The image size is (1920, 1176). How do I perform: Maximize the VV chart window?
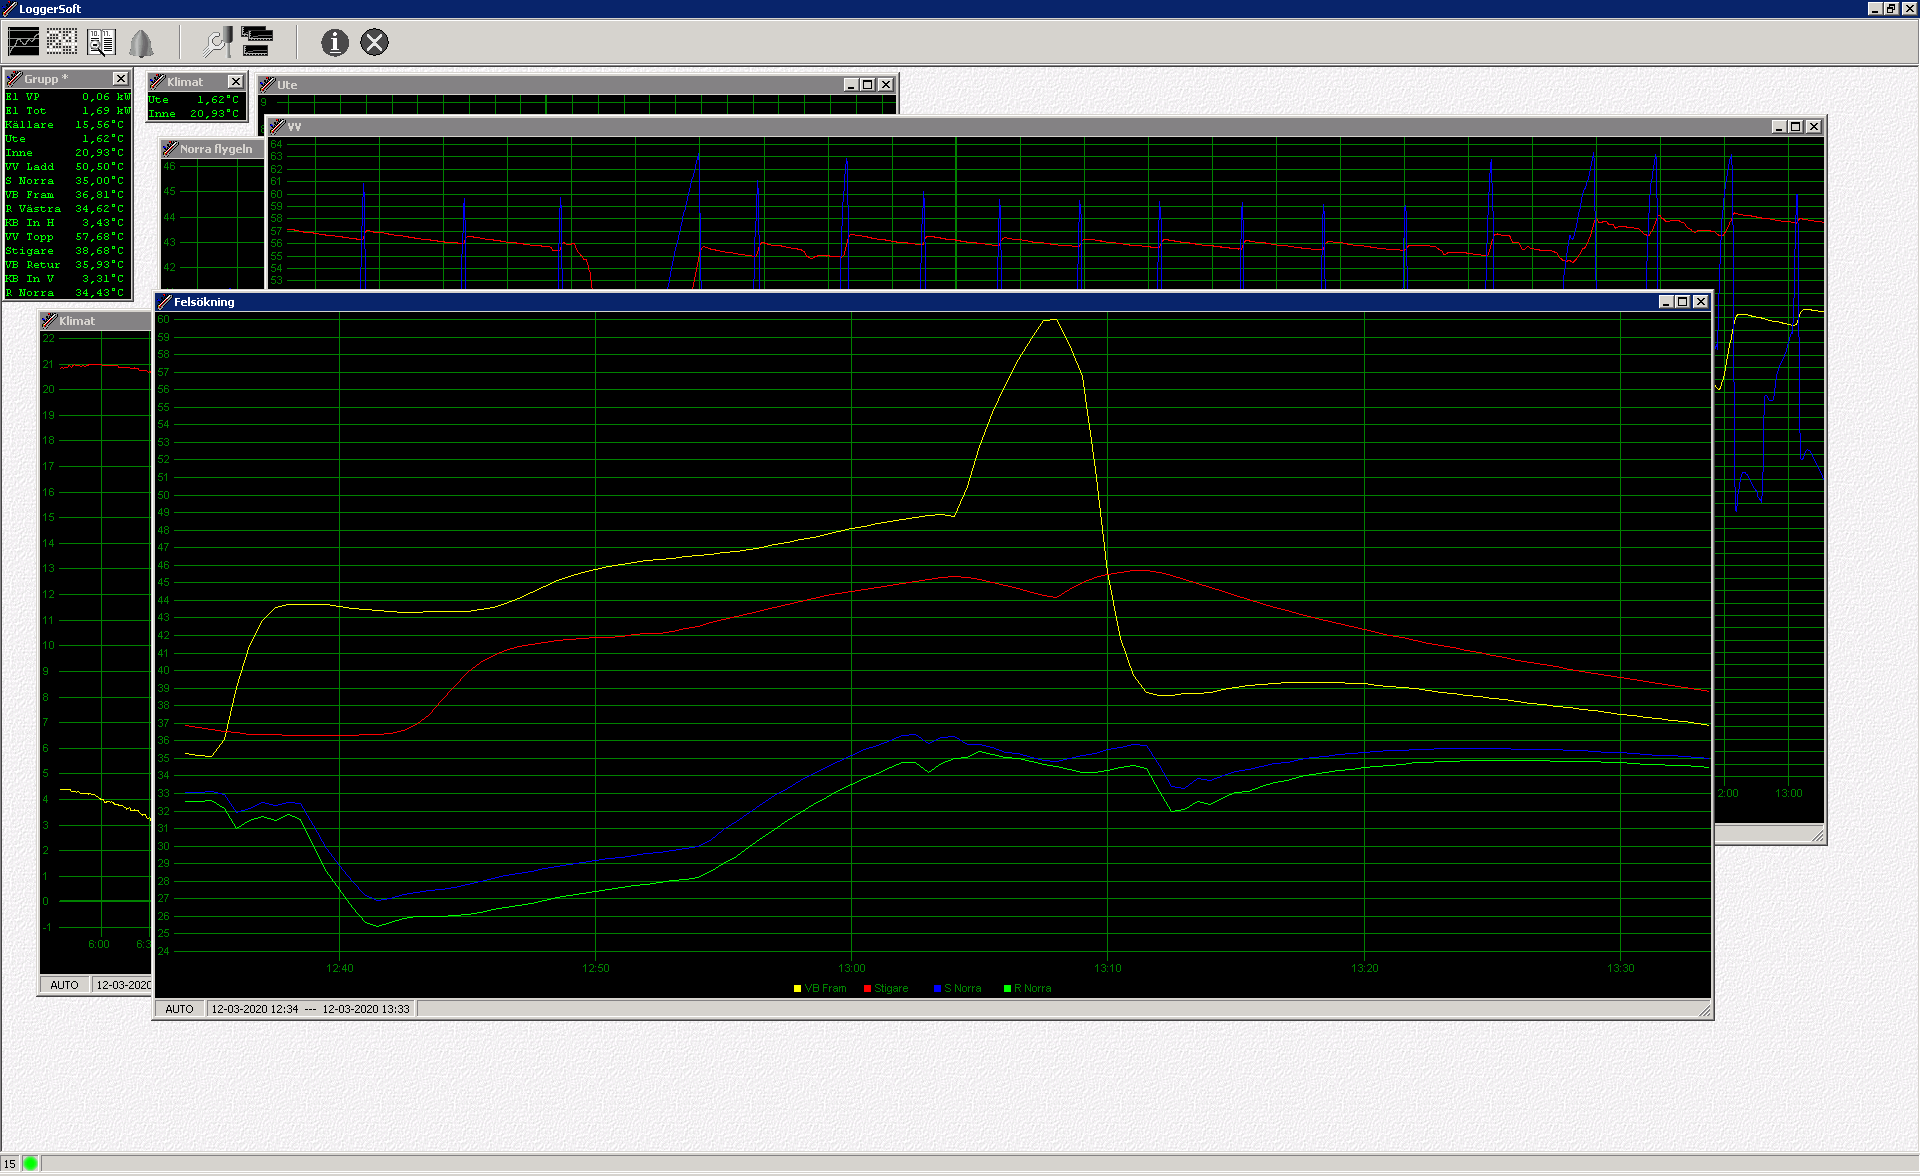pyautogui.click(x=1796, y=127)
